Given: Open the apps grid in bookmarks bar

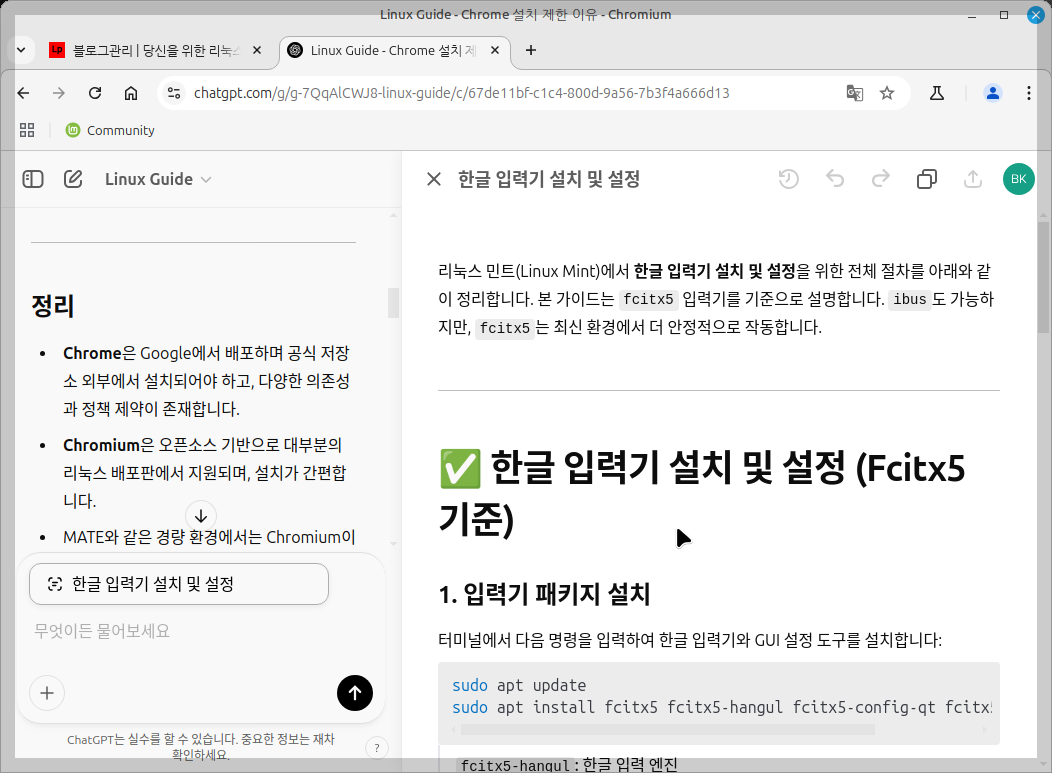Looking at the screenshot, I should [x=27, y=130].
